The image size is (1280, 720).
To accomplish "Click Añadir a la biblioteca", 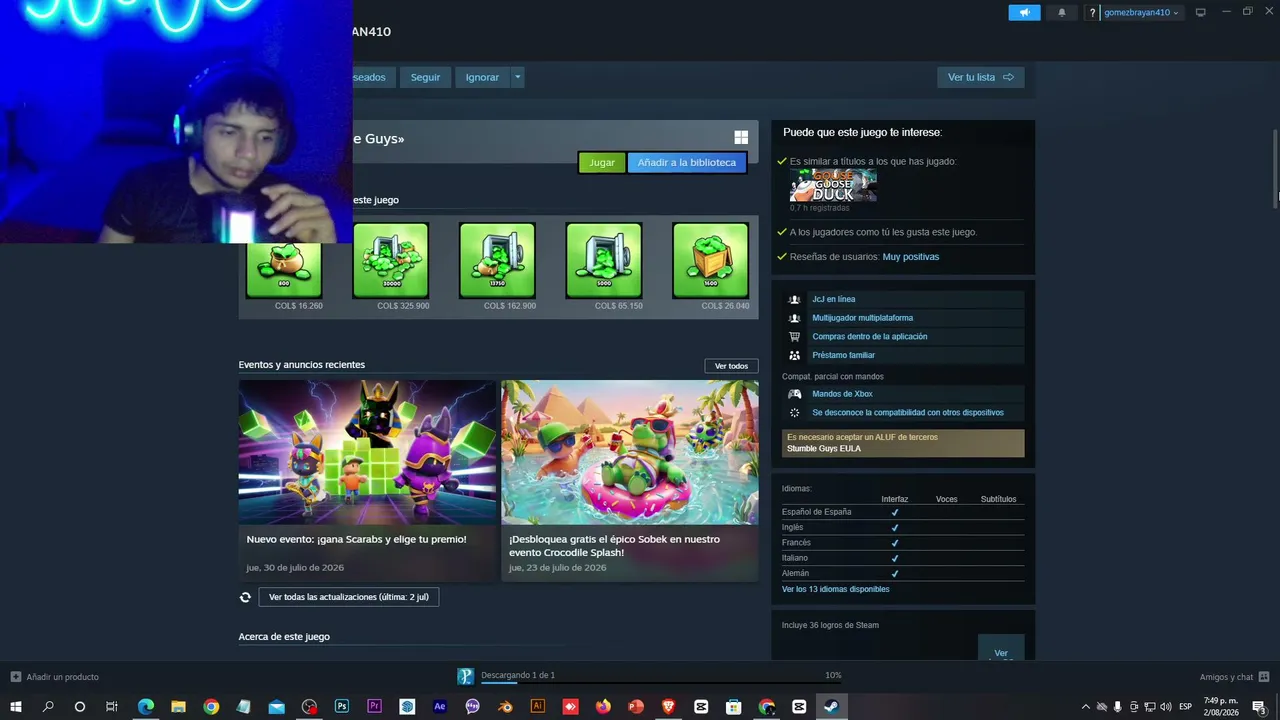I will [687, 162].
